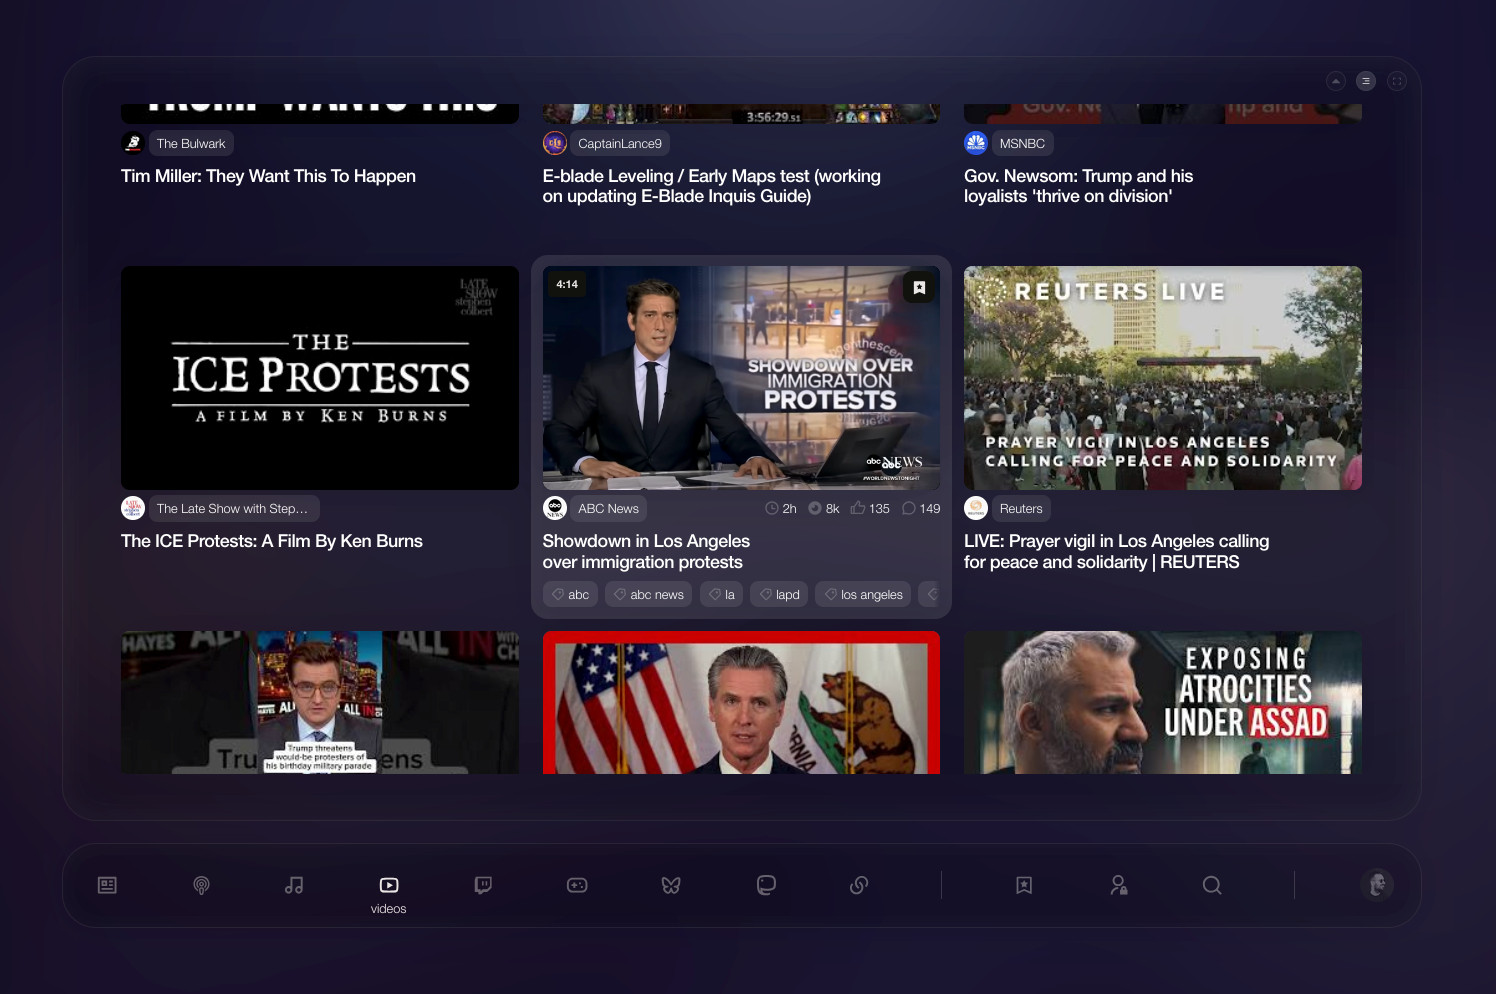Toggle the list layout view button
Screen dimensions: 1496x994
(x=1366, y=81)
